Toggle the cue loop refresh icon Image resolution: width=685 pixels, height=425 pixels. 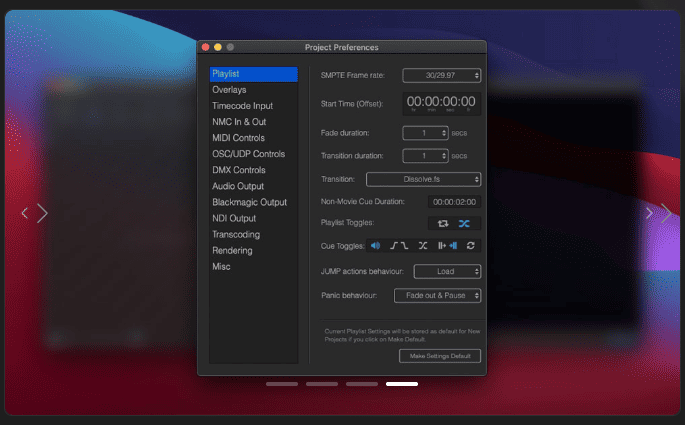coord(471,245)
